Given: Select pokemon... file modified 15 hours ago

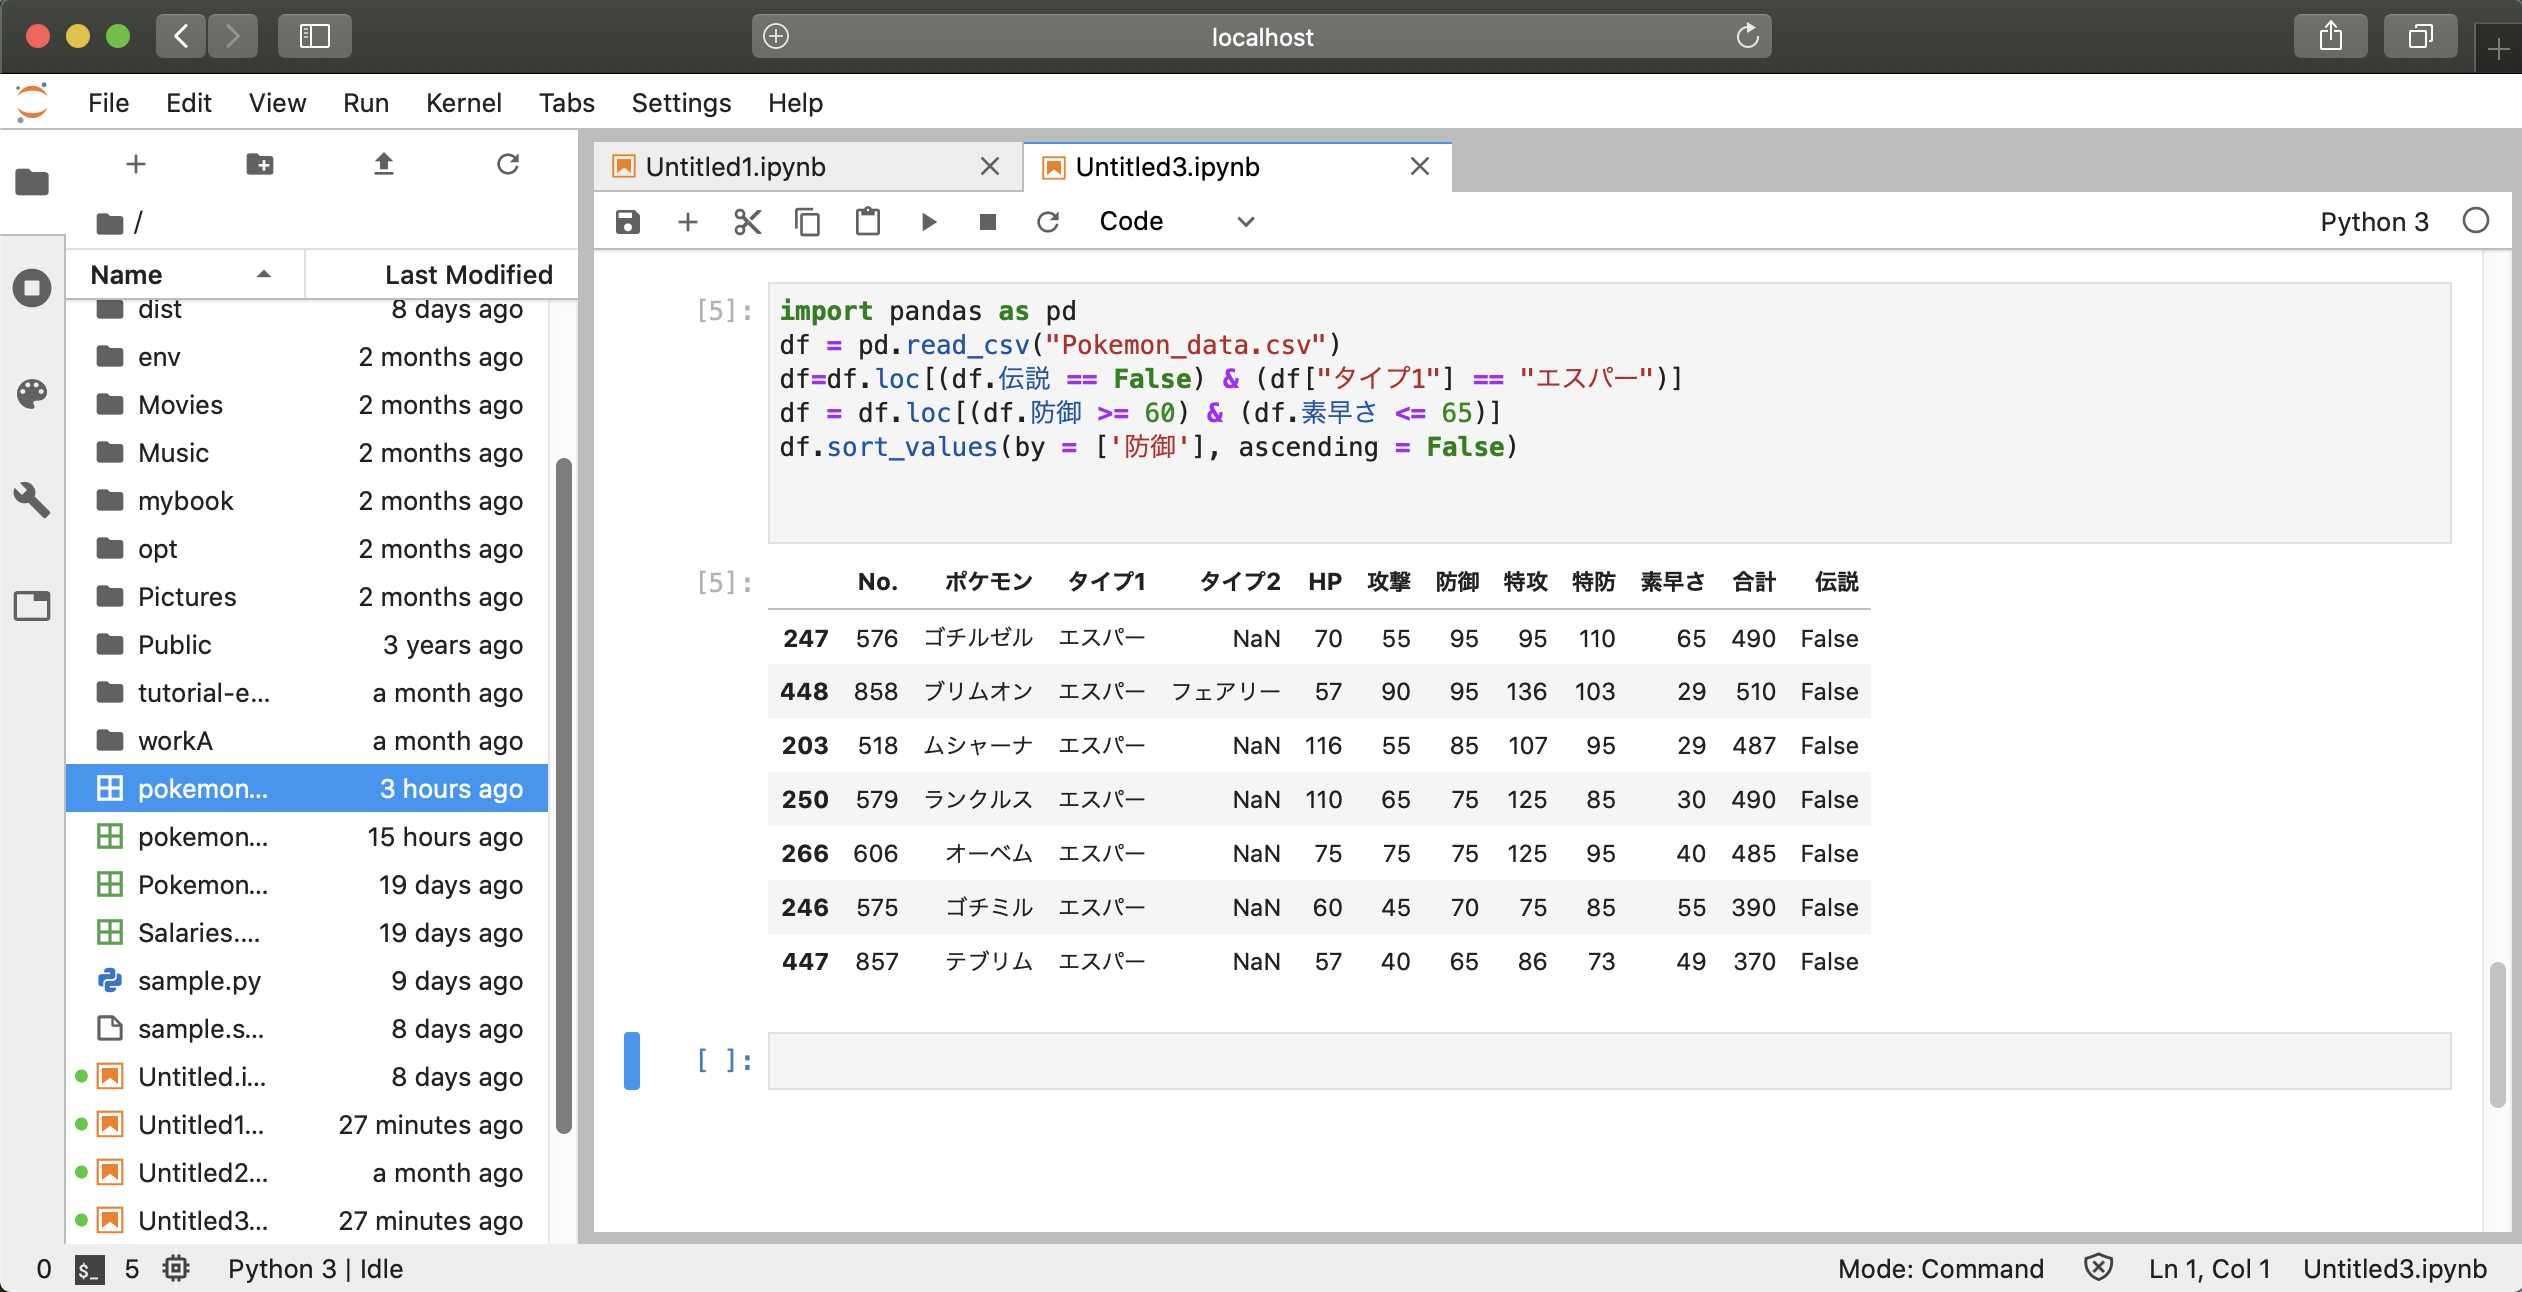Looking at the screenshot, I should coord(307,837).
